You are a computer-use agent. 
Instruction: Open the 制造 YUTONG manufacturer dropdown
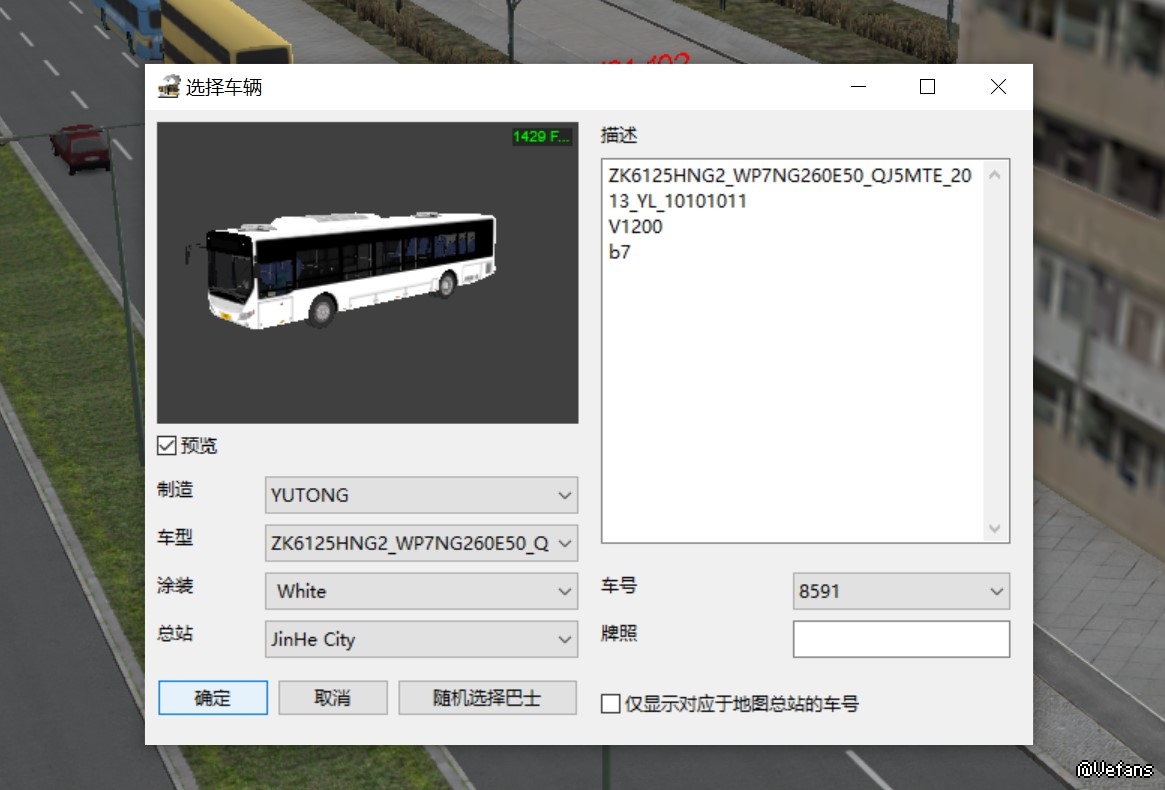pos(421,495)
